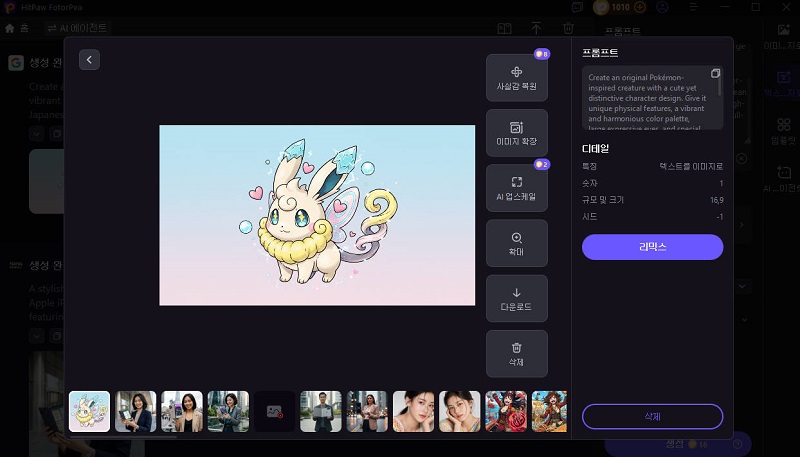Viewport: 800px width, 457px height.
Task: Select first close-up woman portrait thumbnail
Action: (413, 412)
